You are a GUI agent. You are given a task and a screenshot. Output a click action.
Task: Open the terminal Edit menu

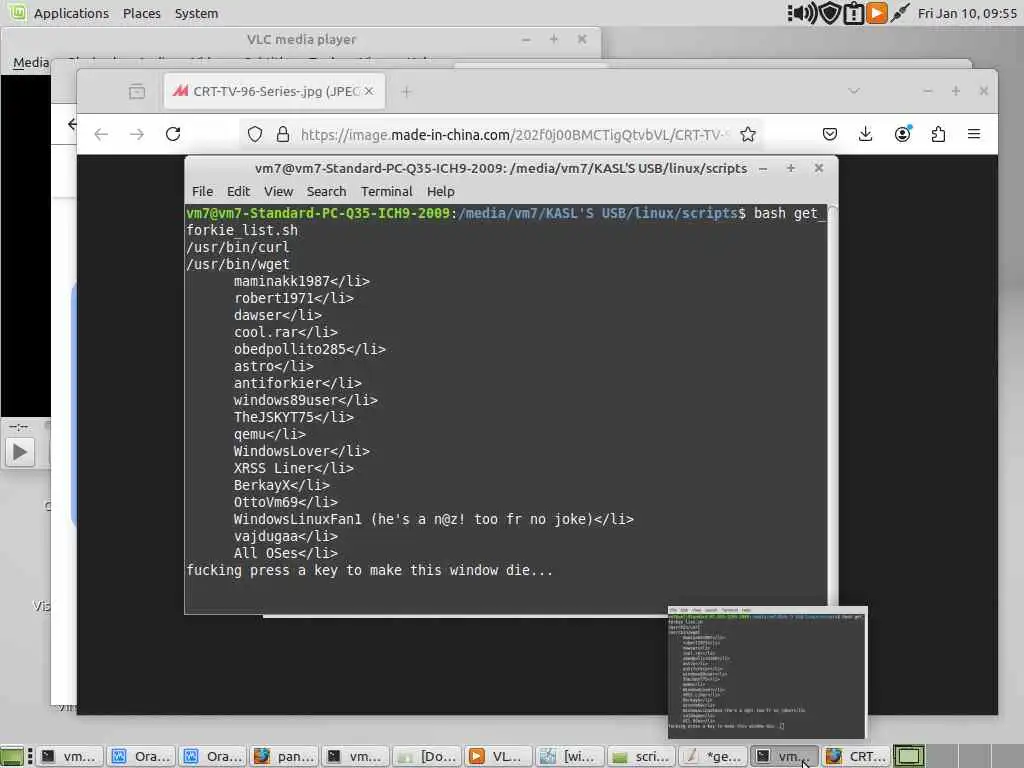238,191
